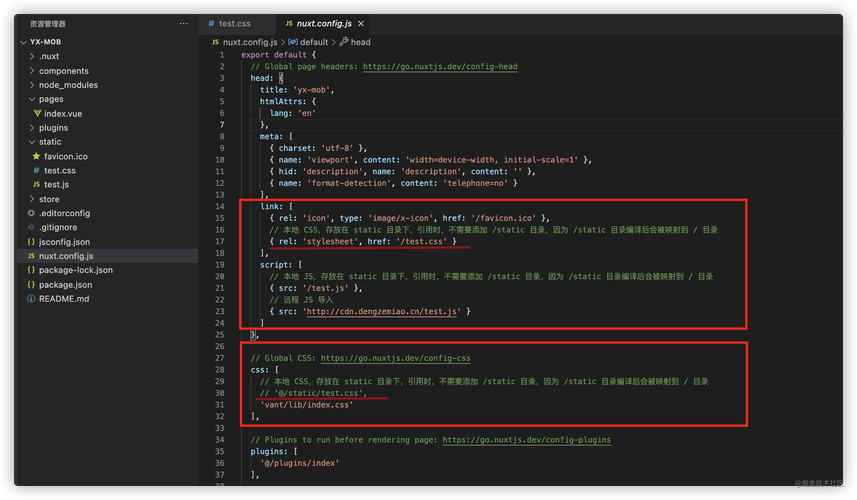Click the '/test.js' src value on line 21
Viewport: 857px width, 500px height.
tap(325, 287)
